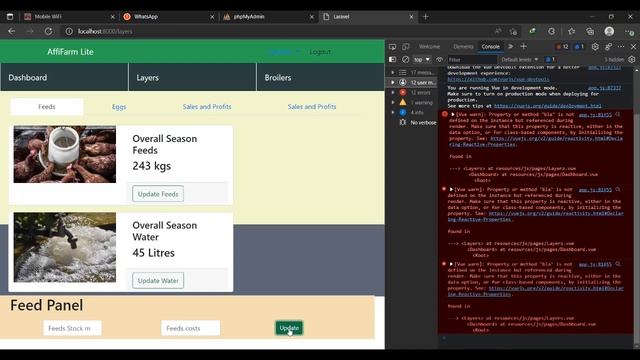
Task: Open the Dashboard nav section
Action: pyautogui.click(x=64, y=77)
